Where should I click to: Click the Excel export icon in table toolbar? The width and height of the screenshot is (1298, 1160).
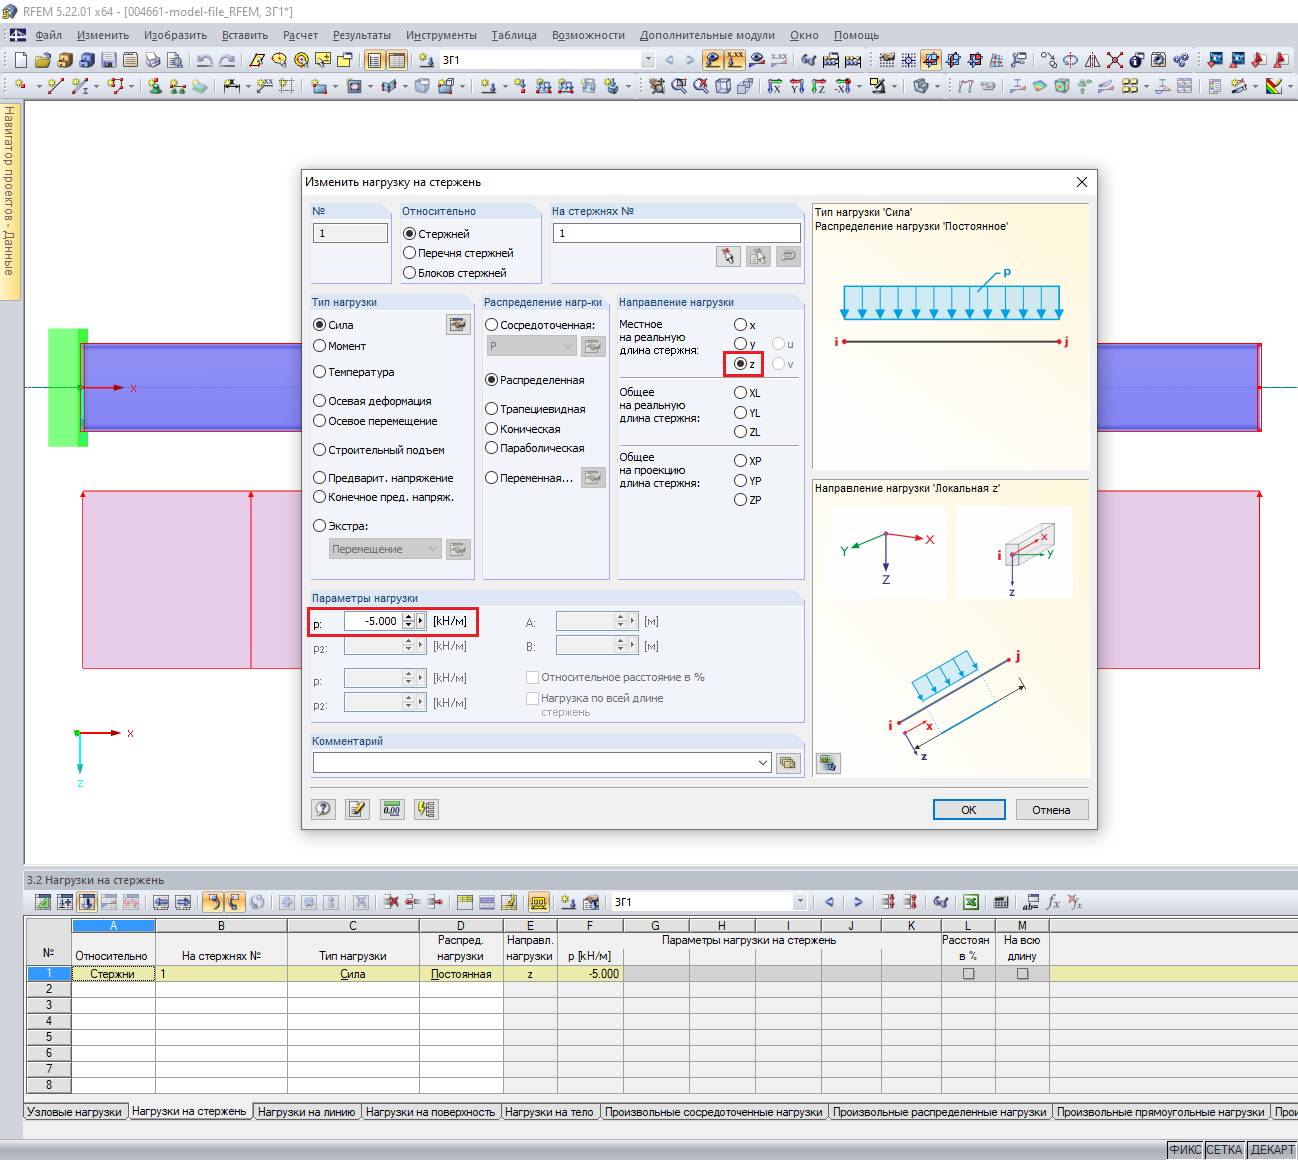point(970,902)
